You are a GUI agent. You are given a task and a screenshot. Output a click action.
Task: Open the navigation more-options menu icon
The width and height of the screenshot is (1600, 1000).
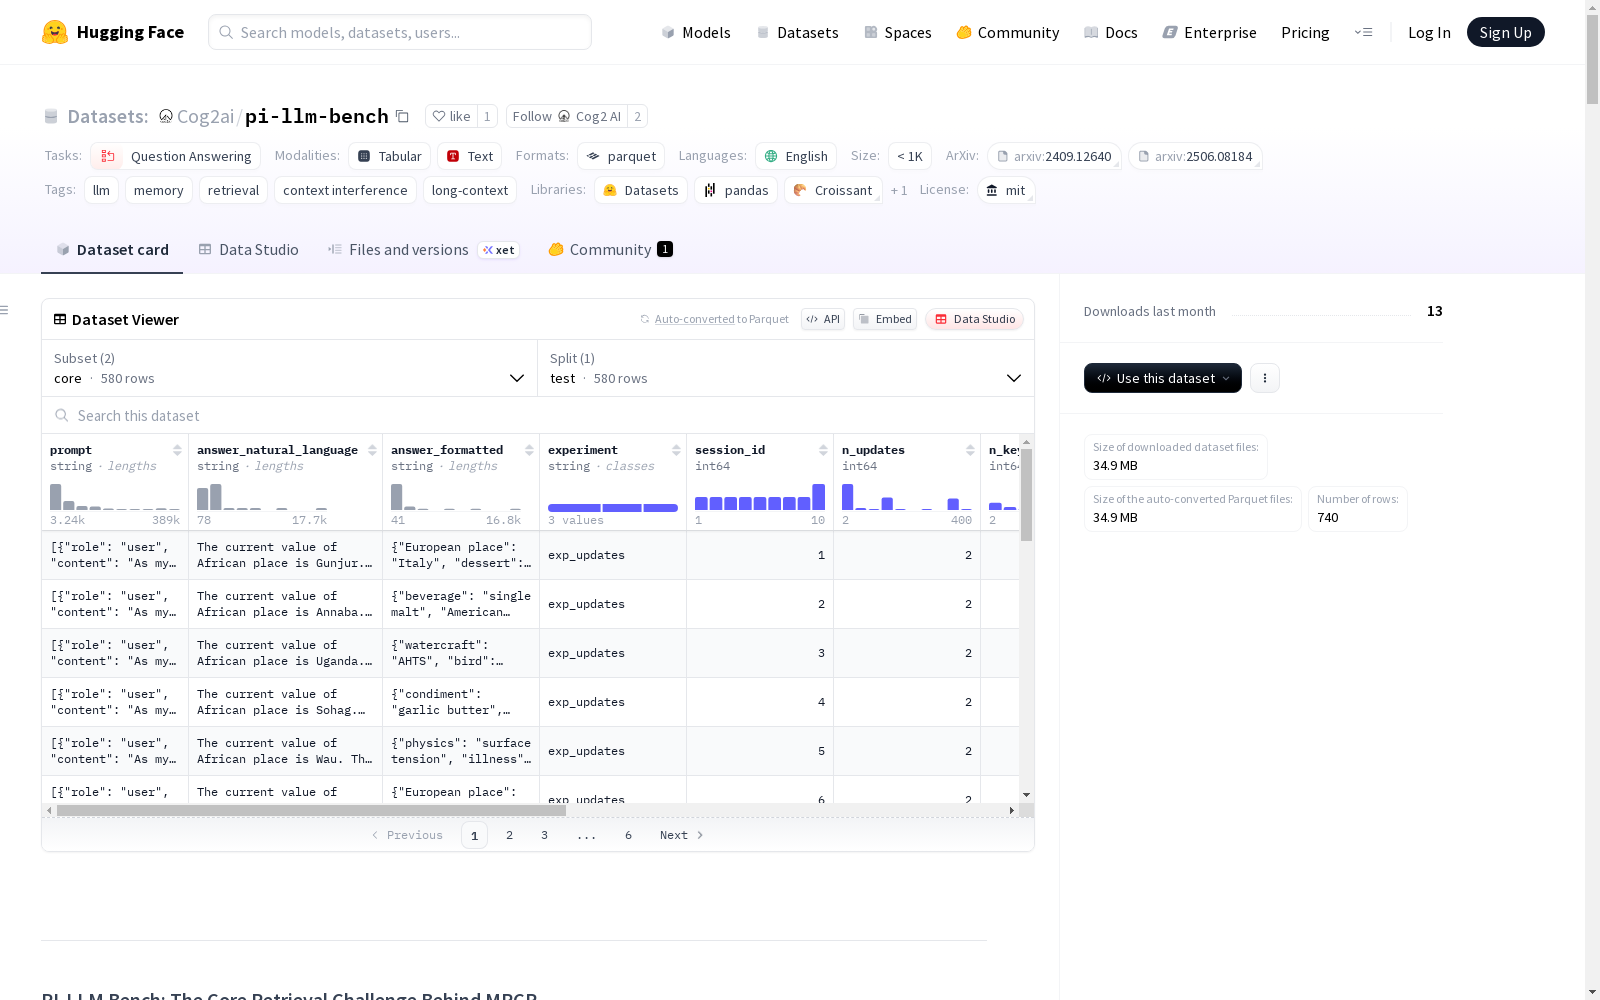[x=1363, y=32]
